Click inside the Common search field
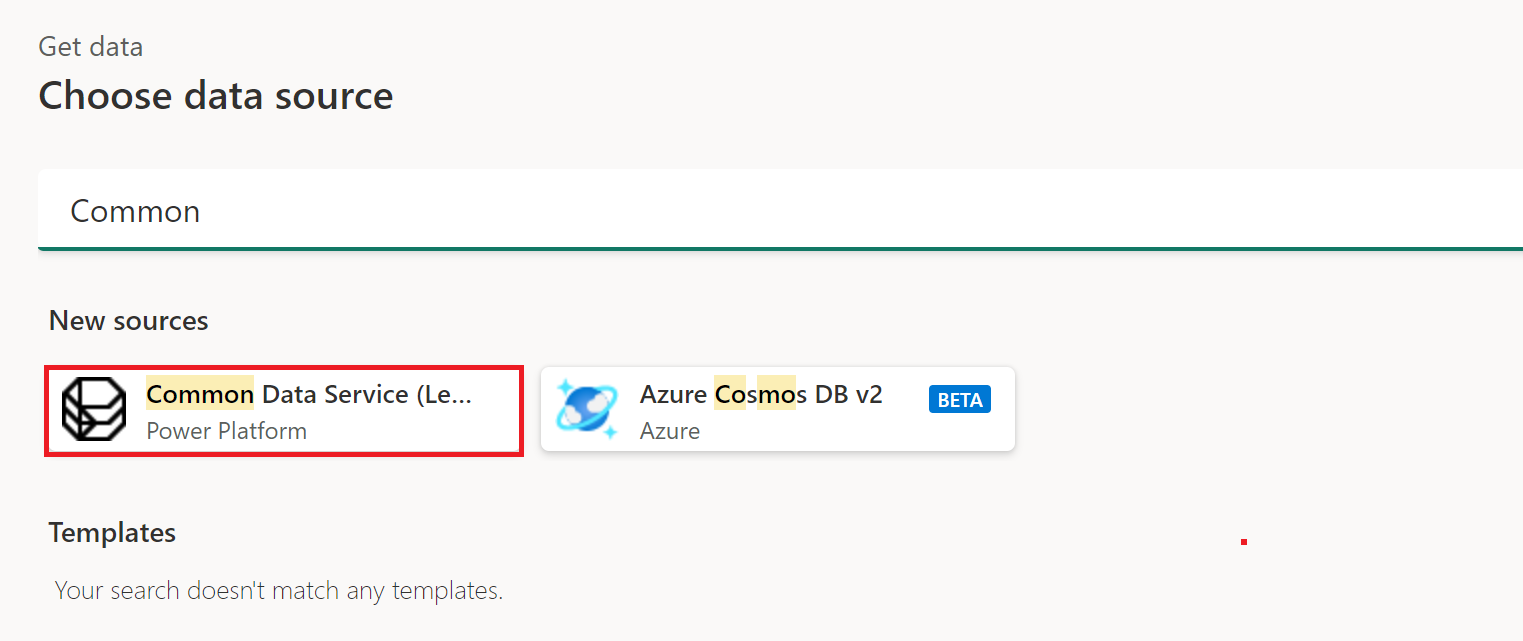1523x641 pixels. 400,210
